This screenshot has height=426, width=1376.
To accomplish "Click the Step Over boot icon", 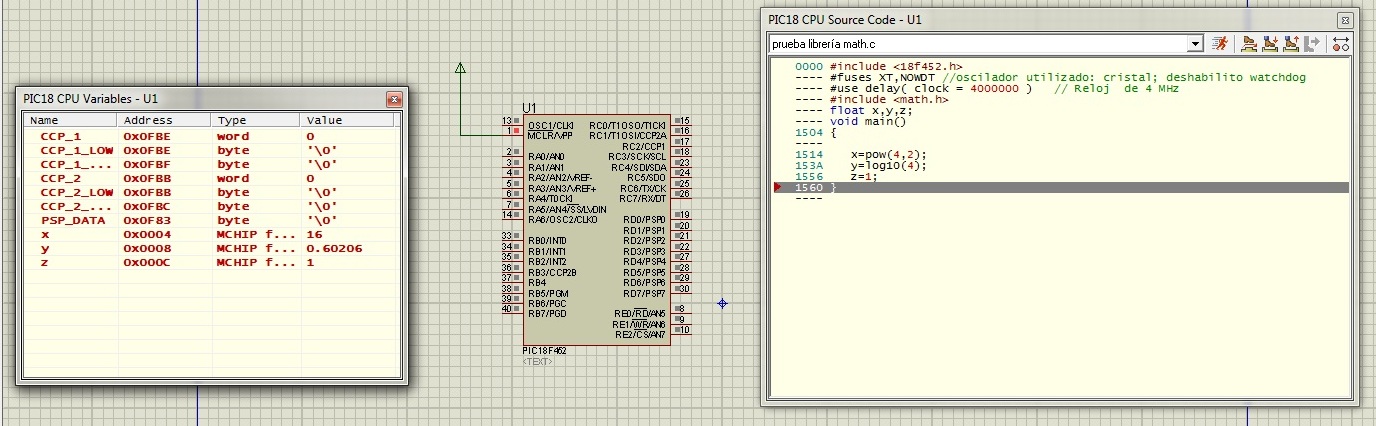I will point(1249,44).
